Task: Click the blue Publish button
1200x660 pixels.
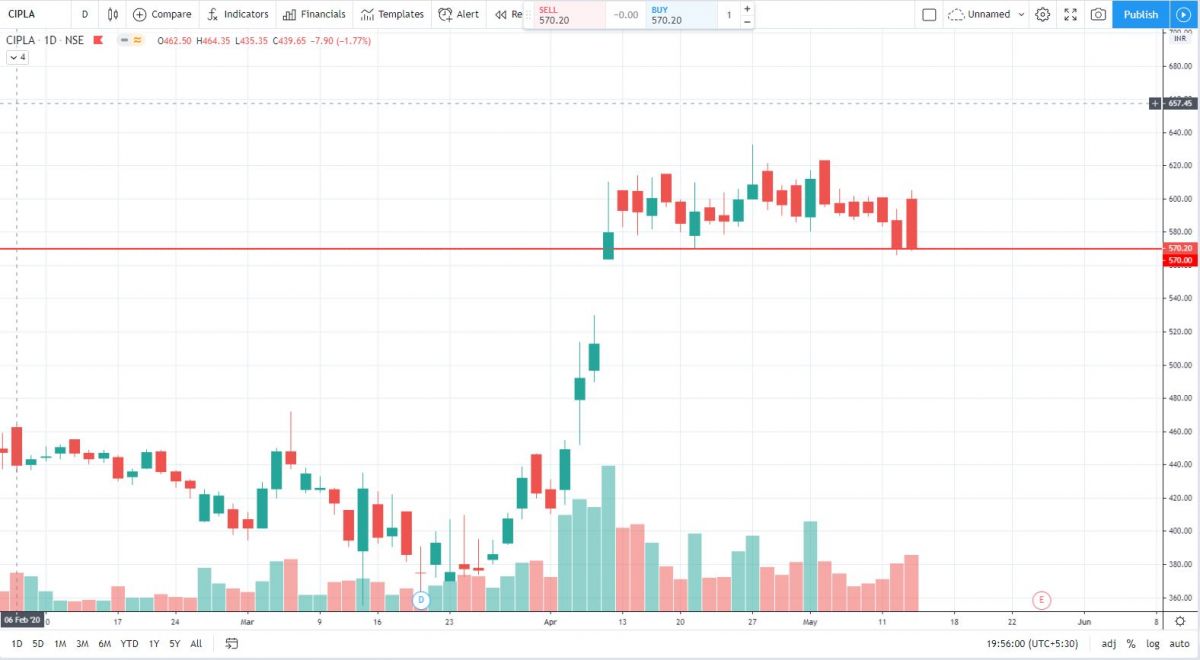Action: (1140, 14)
